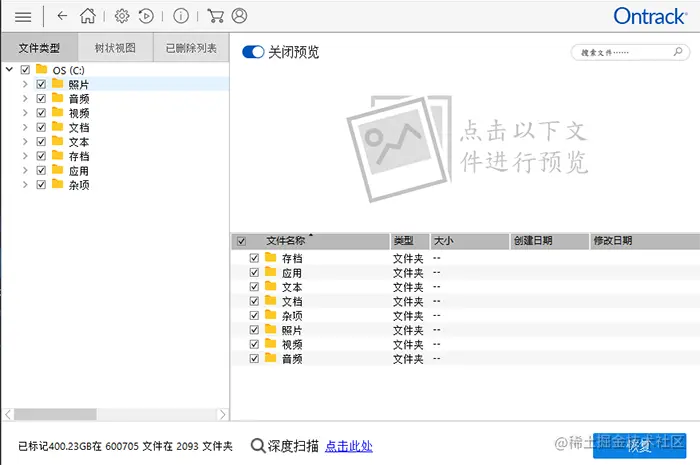This screenshot has width=700, height=465.
Task: Expand the 照片 tree node
Action: tap(25, 84)
